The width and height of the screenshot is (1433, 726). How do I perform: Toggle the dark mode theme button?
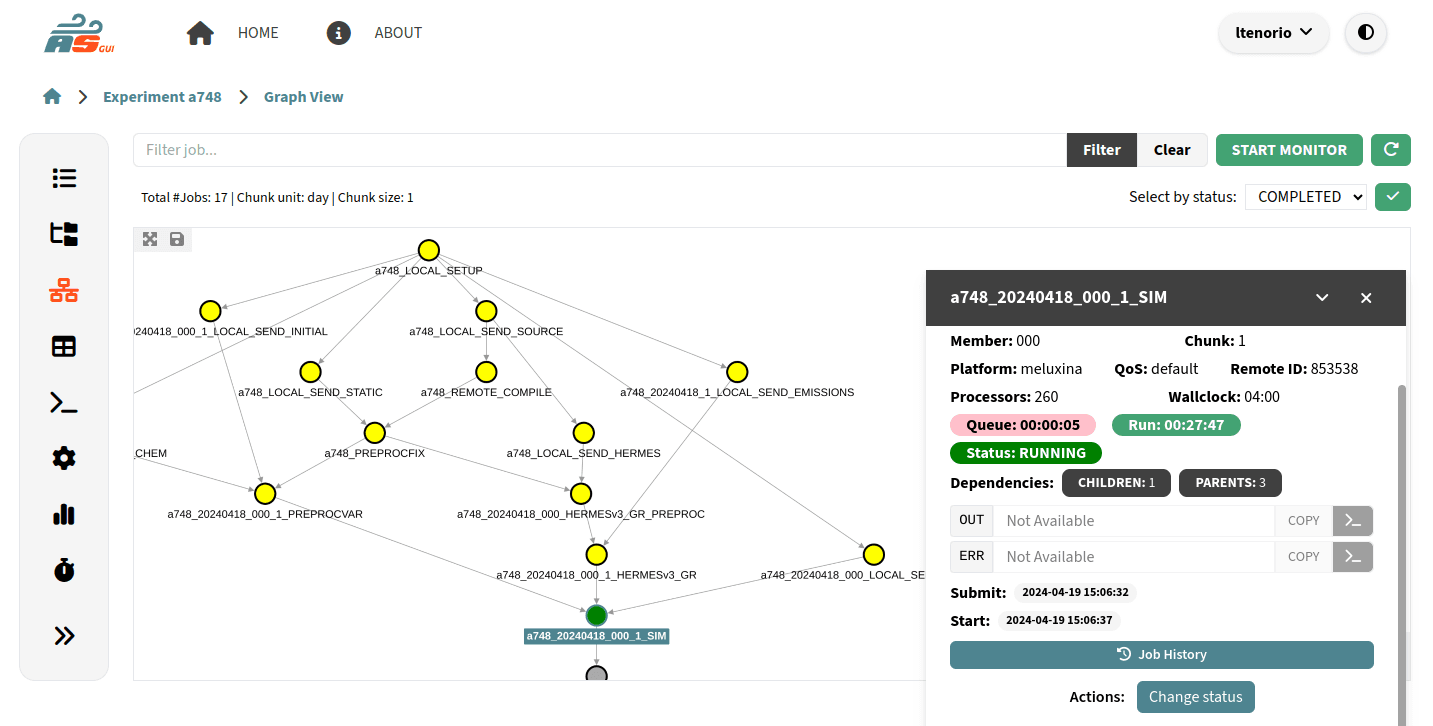click(x=1365, y=33)
